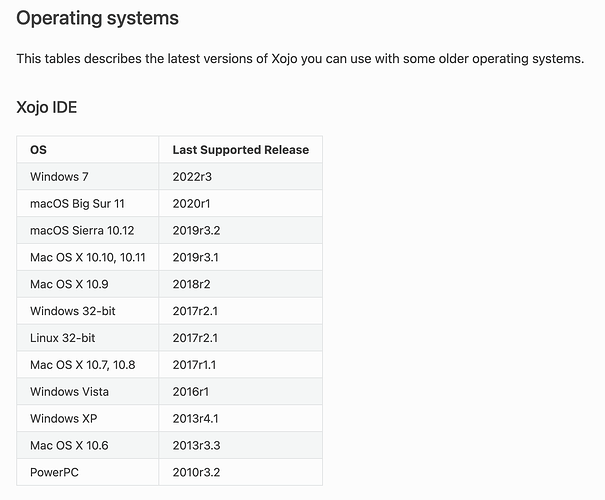Viewport: 605px width, 500px height.
Task: Select the "OS" column header
Action: pyautogui.click(x=38, y=150)
